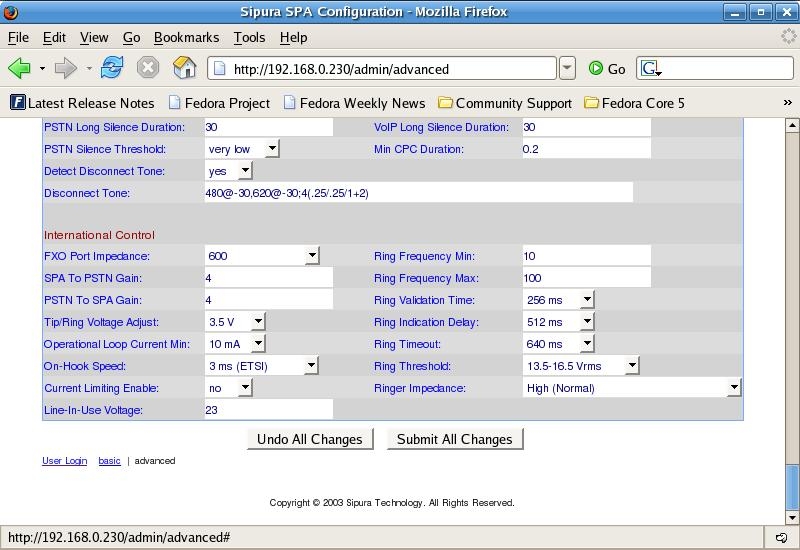
Task: Click the Stop loading icon
Action: 148,68
